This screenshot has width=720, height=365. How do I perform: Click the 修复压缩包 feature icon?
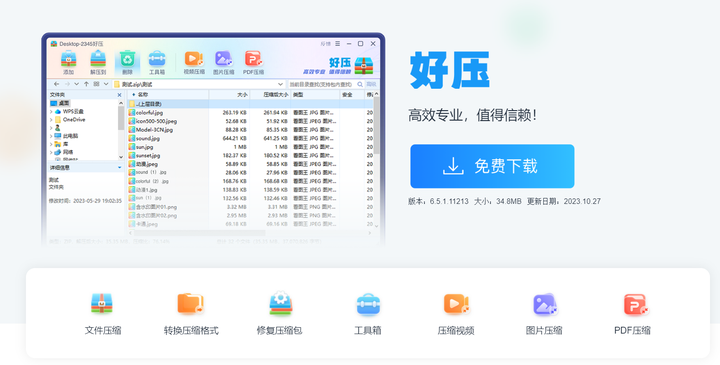click(x=280, y=303)
